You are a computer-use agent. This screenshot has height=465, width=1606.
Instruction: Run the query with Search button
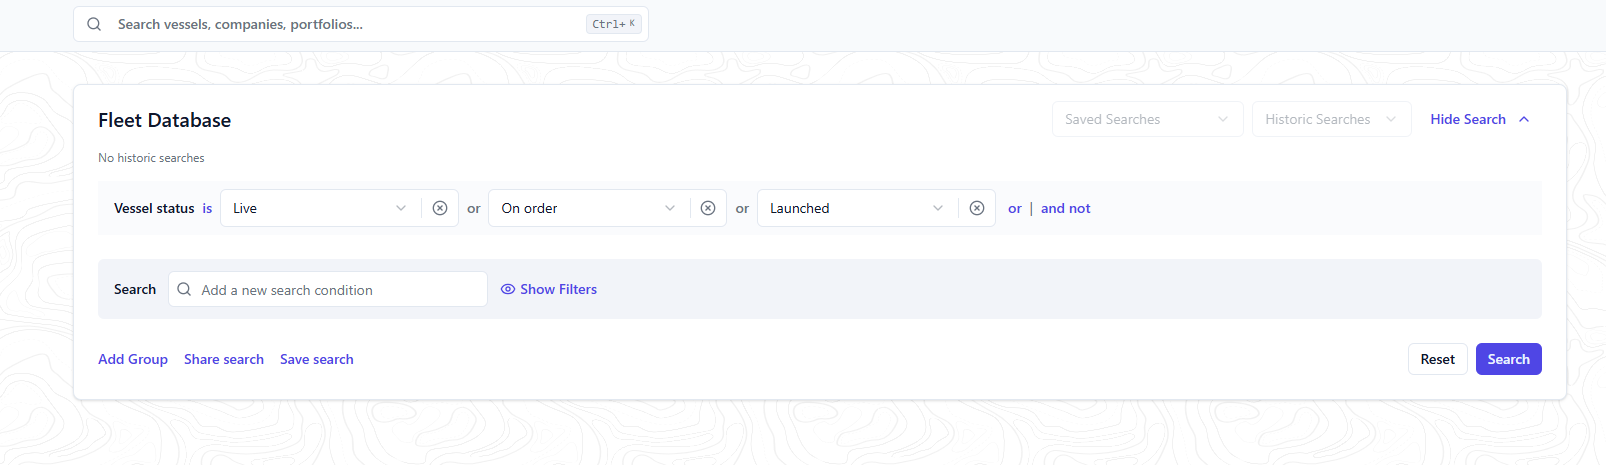pos(1509,359)
